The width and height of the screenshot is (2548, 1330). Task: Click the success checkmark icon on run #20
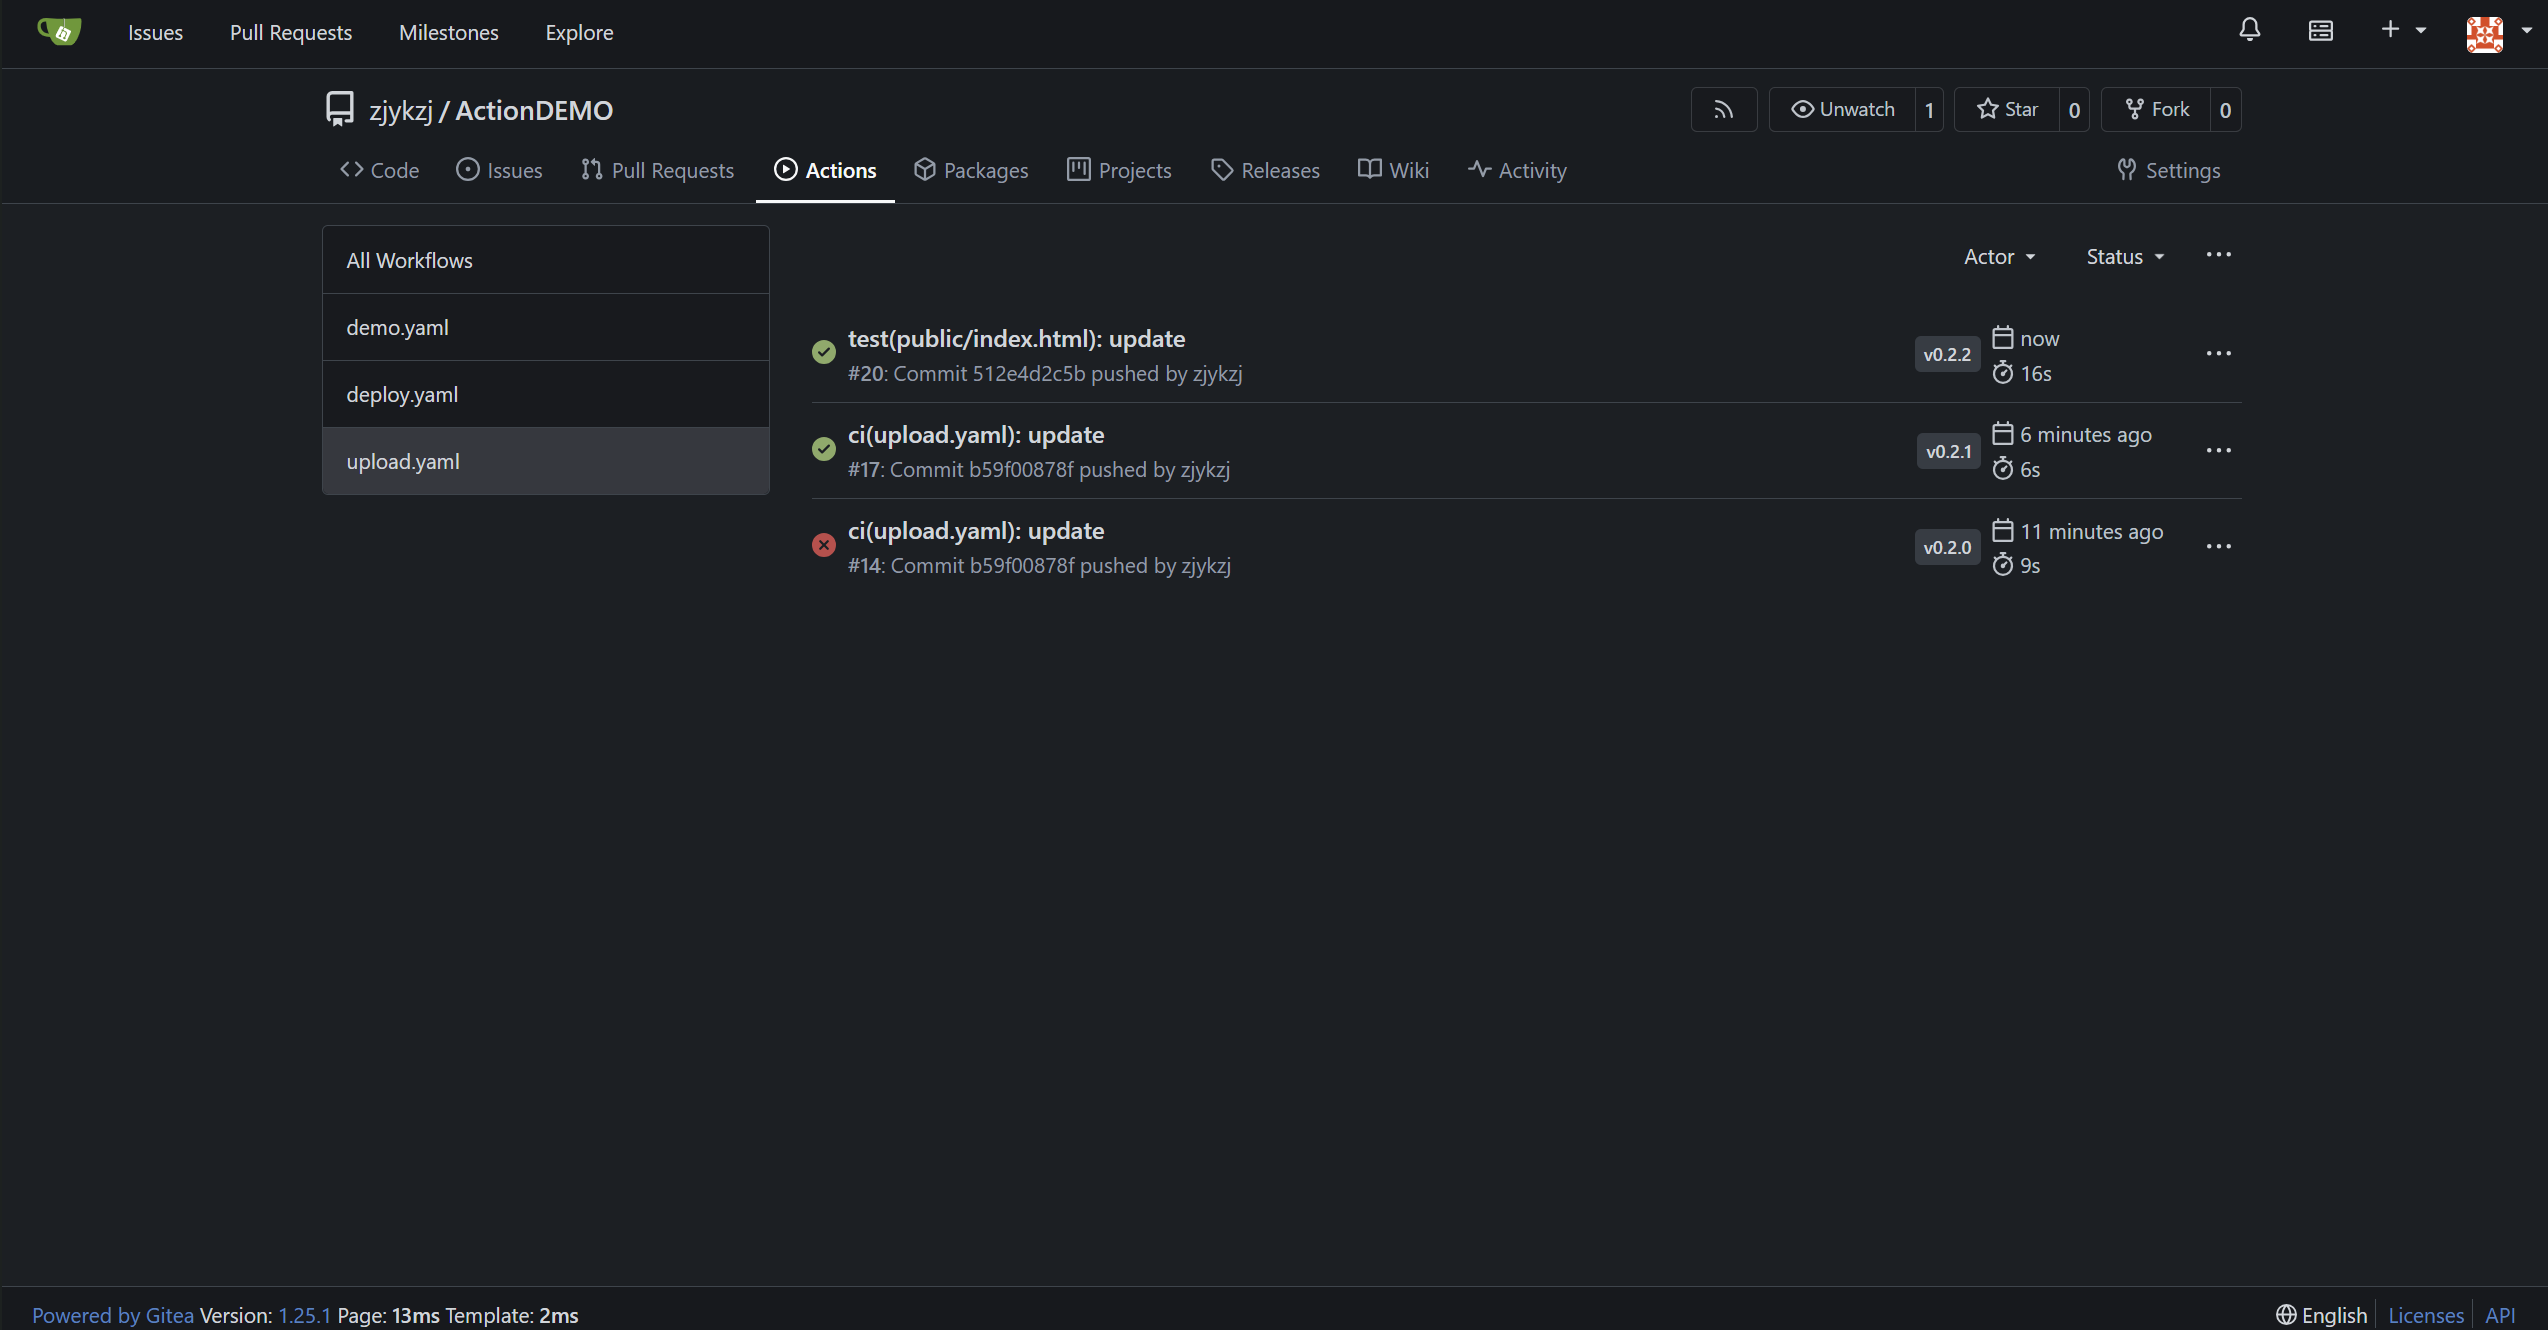(x=823, y=352)
